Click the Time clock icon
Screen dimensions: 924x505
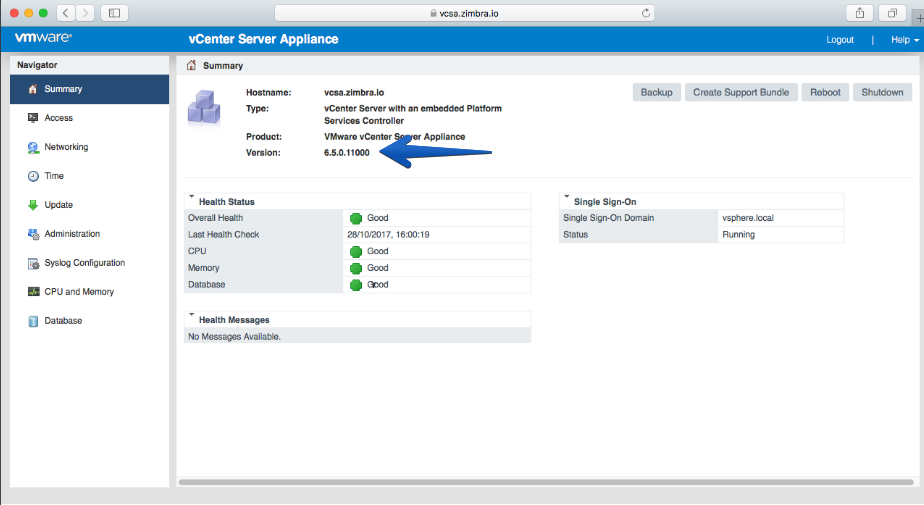[33, 176]
